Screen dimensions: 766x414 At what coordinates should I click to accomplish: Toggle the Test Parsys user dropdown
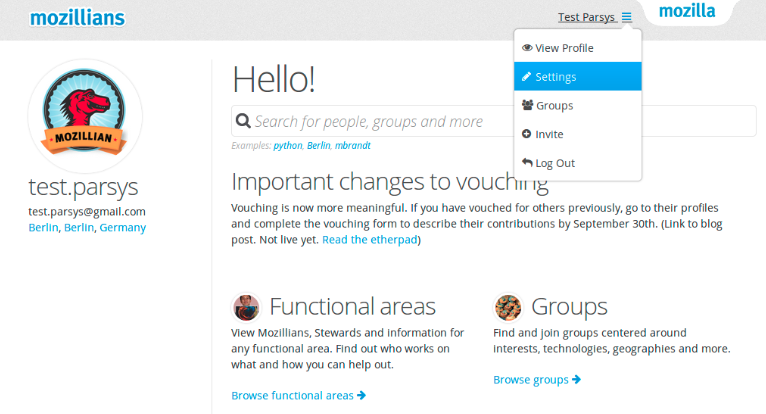tap(595, 18)
